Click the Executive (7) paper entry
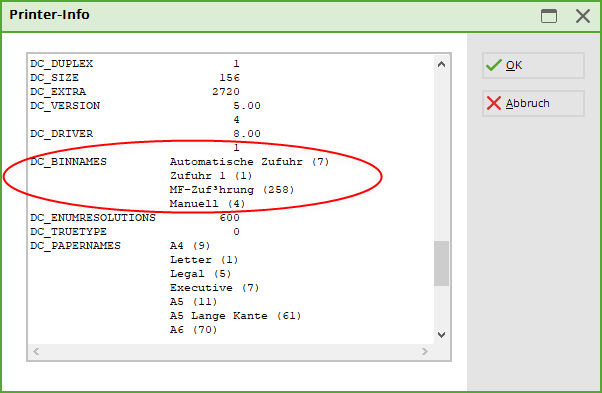Viewport: 602px width, 393px height. click(215, 288)
